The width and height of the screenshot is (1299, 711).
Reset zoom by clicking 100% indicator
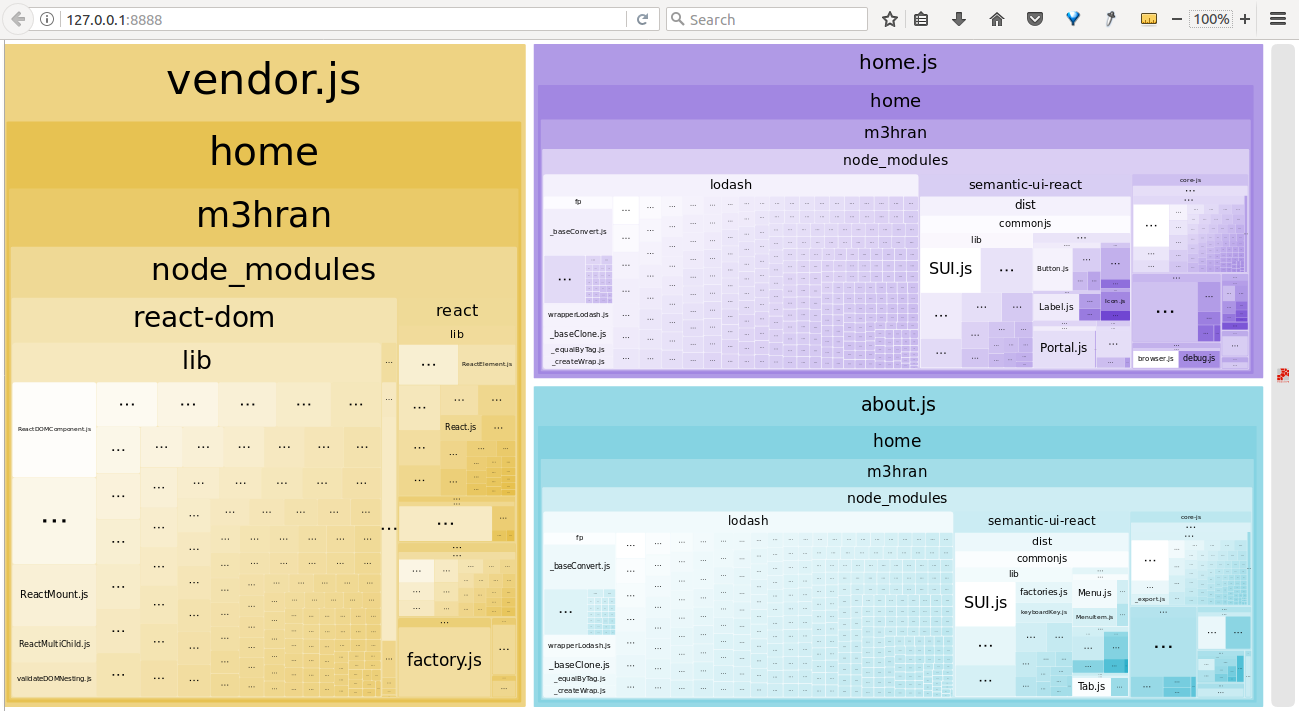[1211, 19]
